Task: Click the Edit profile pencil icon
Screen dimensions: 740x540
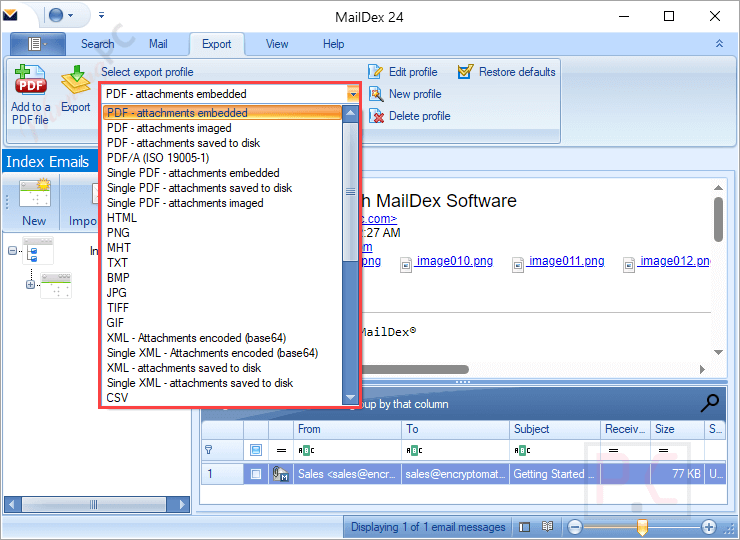Action: tap(375, 72)
